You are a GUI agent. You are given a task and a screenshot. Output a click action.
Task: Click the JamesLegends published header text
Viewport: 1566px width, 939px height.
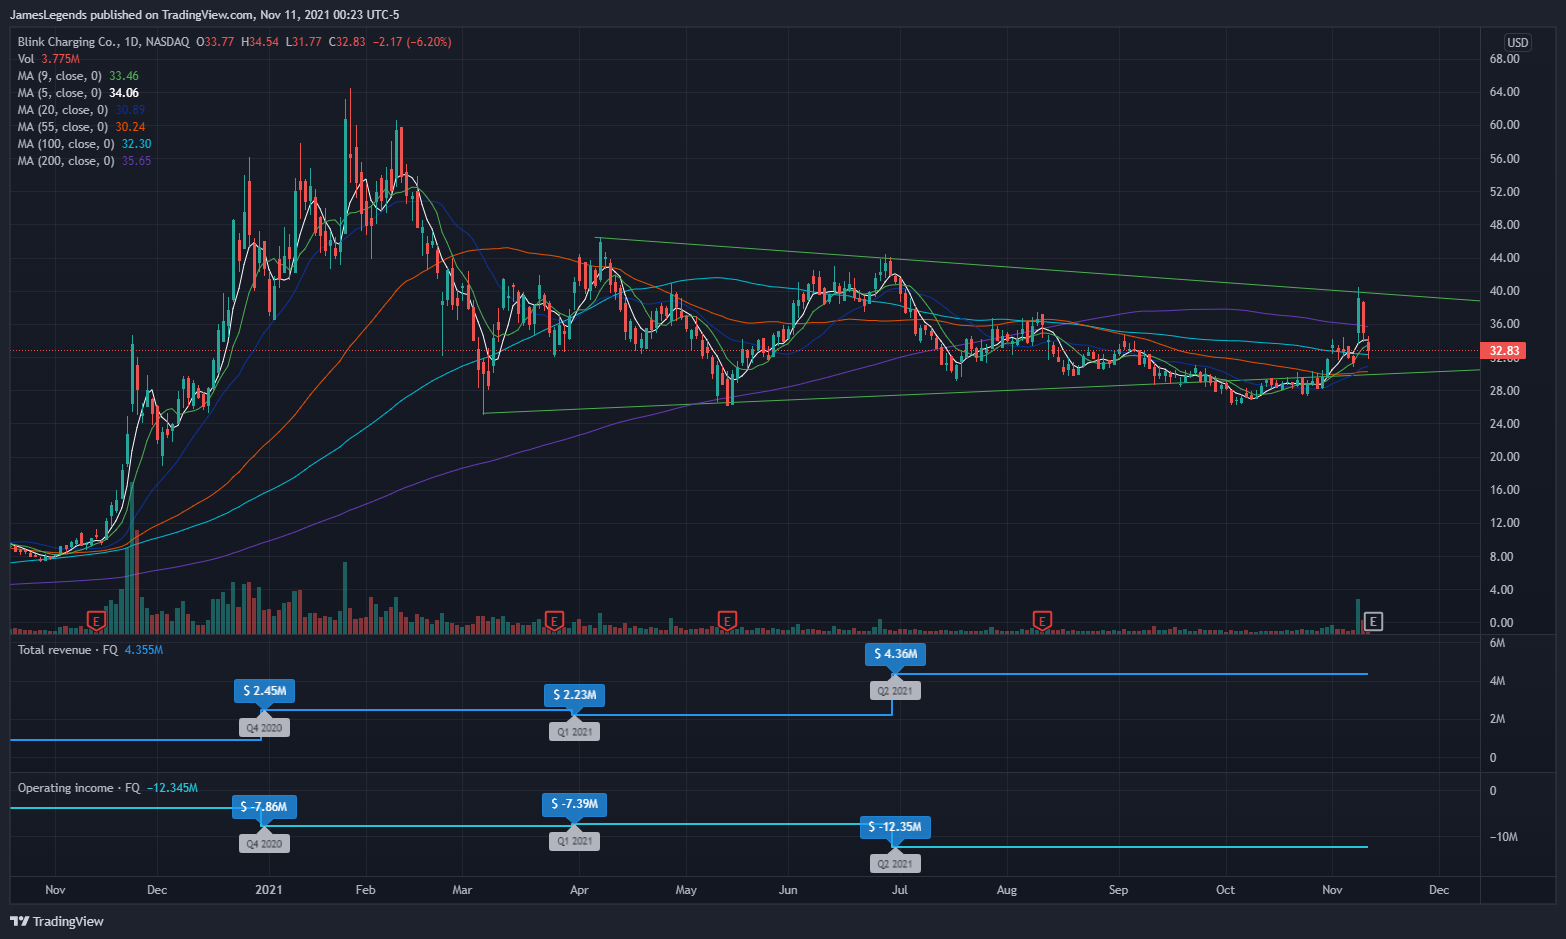pyautogui.click(x=204, y=15)
